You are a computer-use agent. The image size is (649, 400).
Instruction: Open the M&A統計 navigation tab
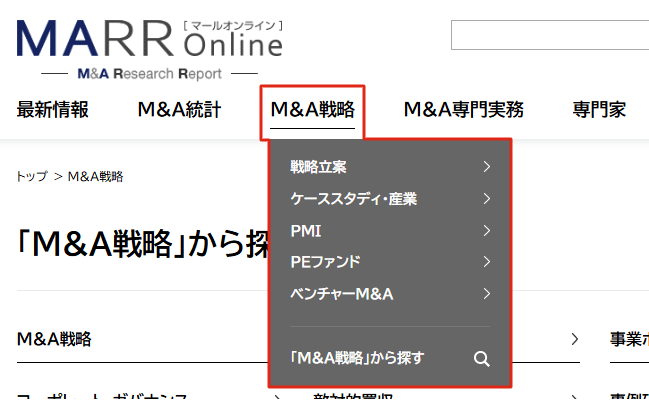point(179,110)
